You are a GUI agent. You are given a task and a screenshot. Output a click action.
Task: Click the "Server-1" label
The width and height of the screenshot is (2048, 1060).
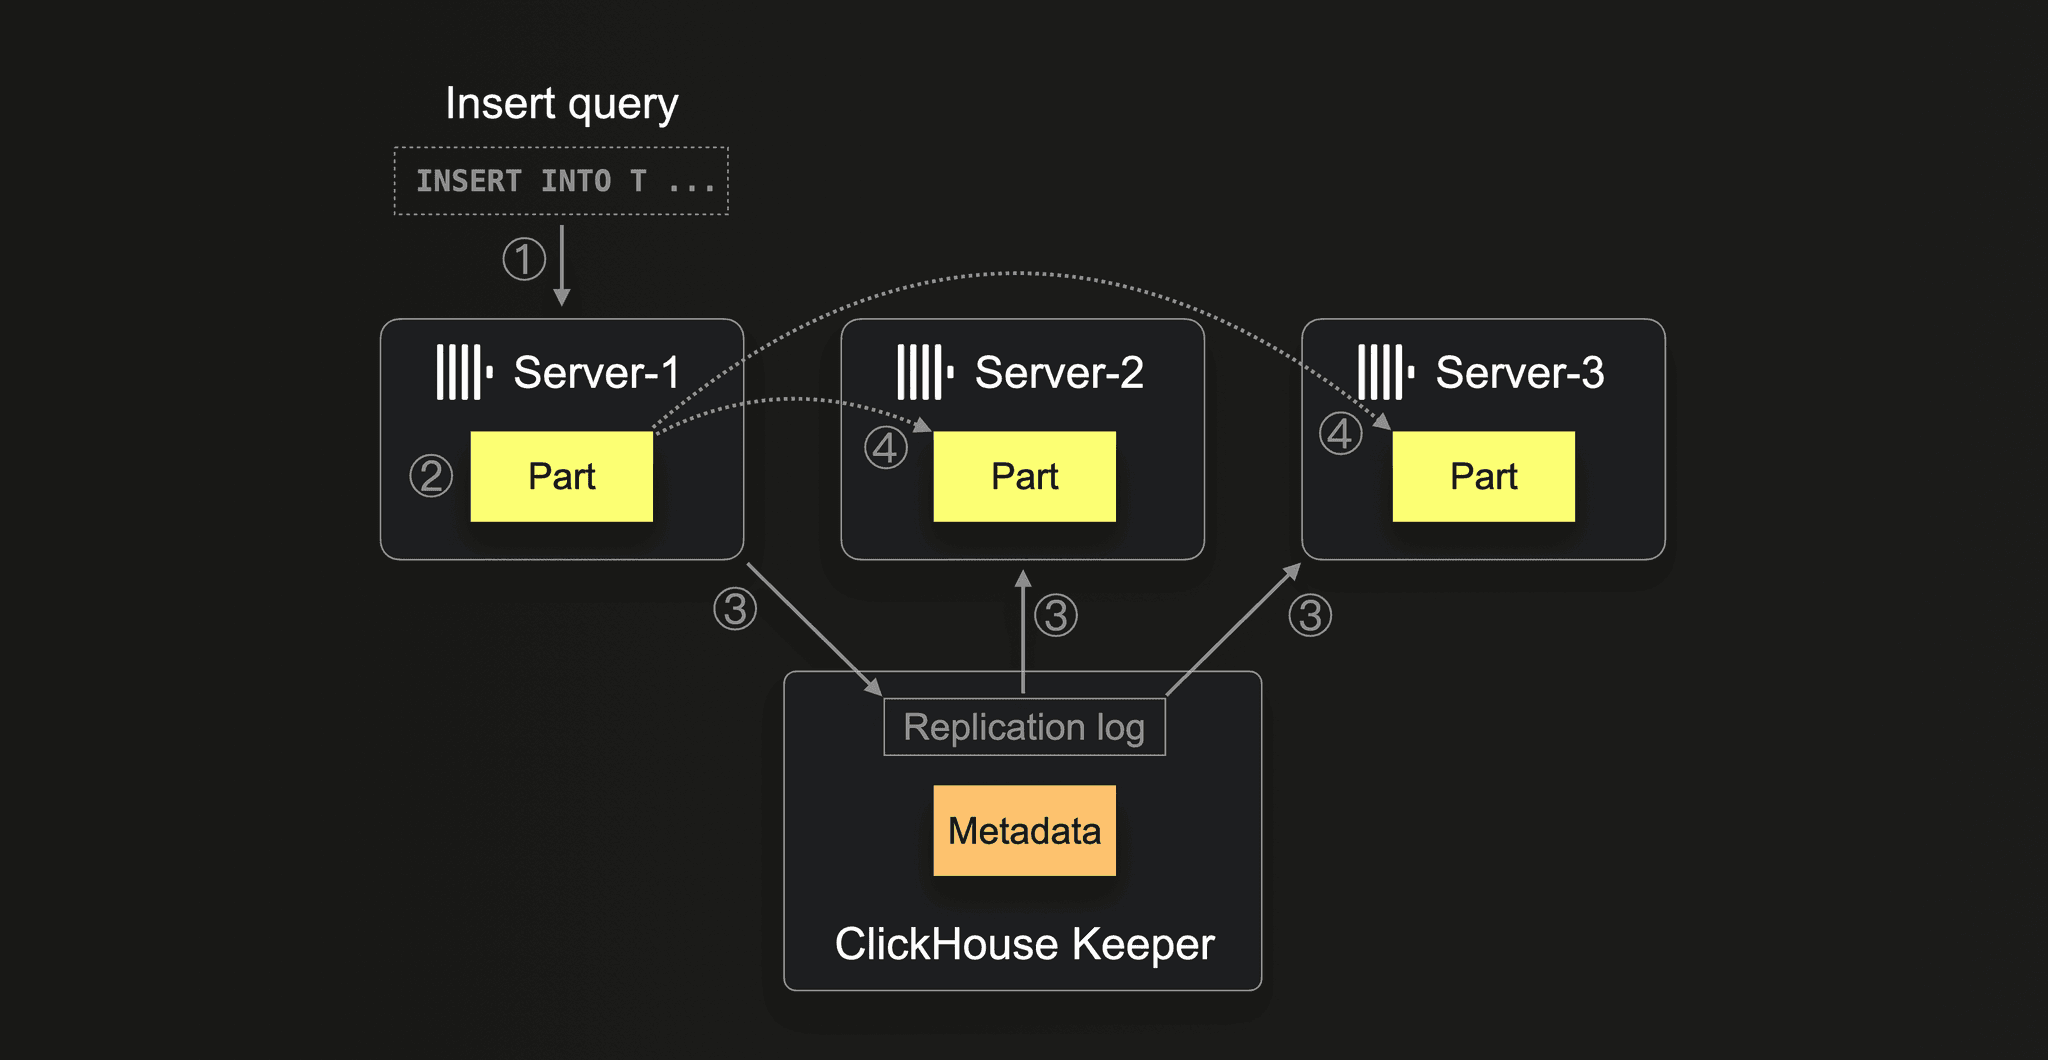click(x=597, y=372)
